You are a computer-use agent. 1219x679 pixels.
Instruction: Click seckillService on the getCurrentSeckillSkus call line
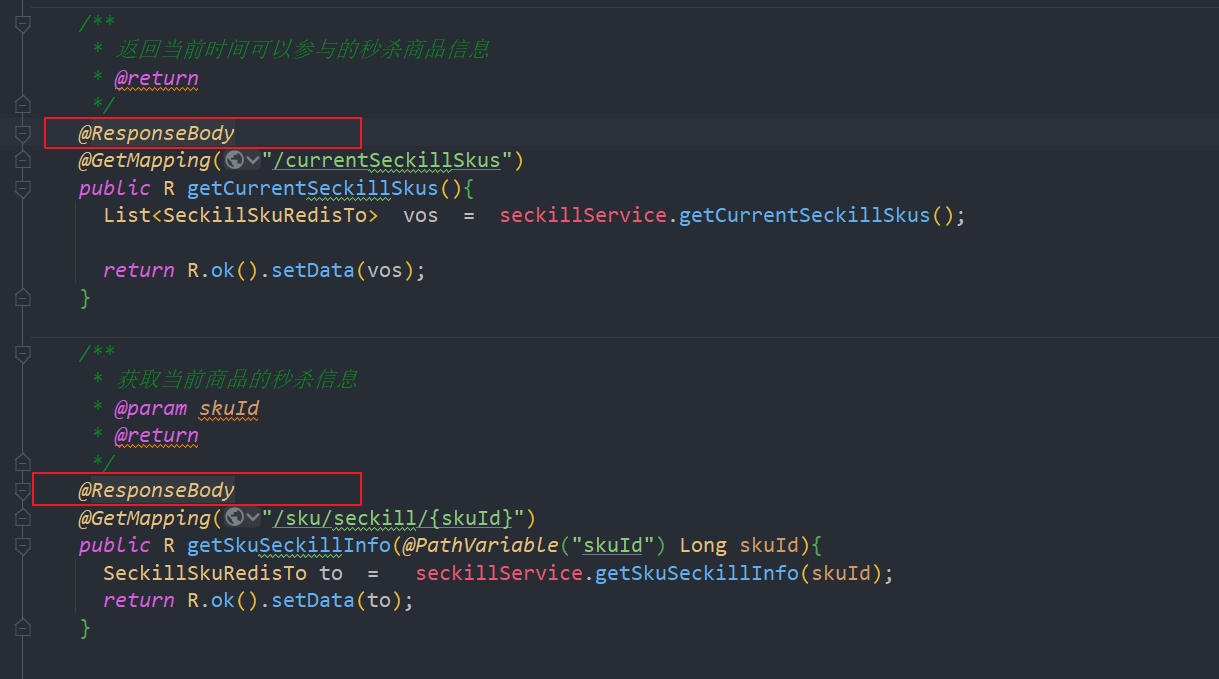(583, 215)
